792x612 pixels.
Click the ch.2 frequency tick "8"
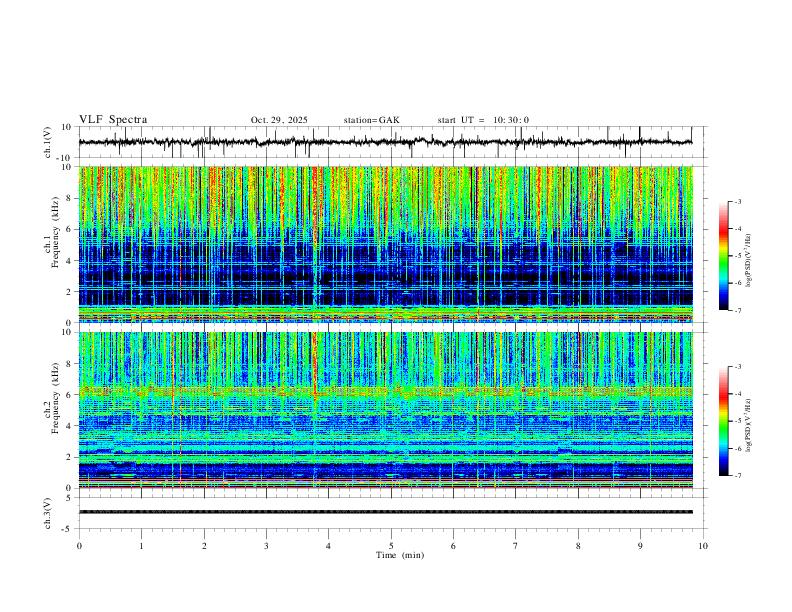coord(69,364)
